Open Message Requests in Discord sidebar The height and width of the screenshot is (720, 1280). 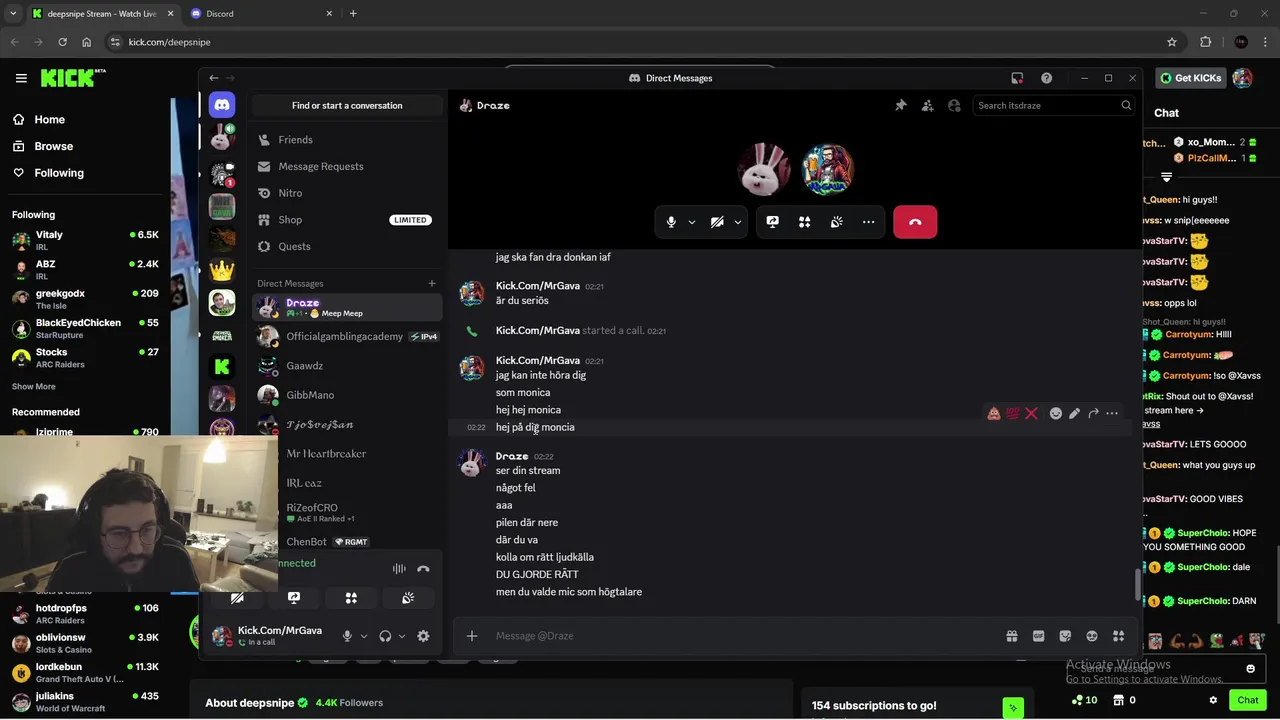coord(347,166)
